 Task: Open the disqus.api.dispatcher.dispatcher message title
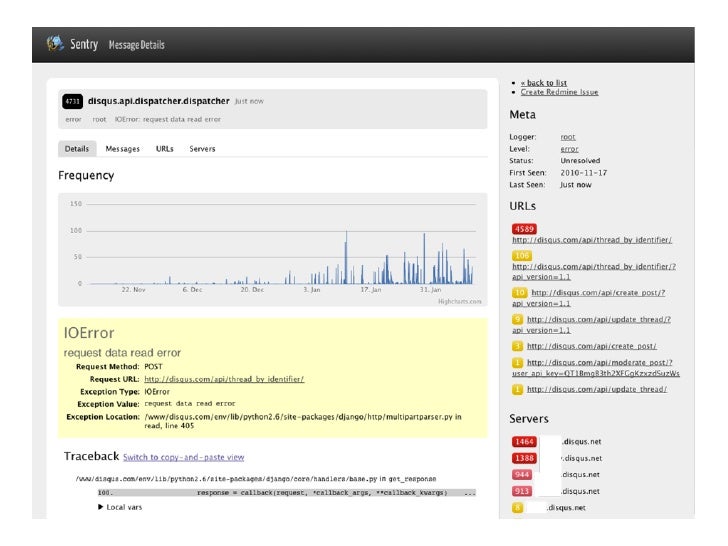[159, 101]
